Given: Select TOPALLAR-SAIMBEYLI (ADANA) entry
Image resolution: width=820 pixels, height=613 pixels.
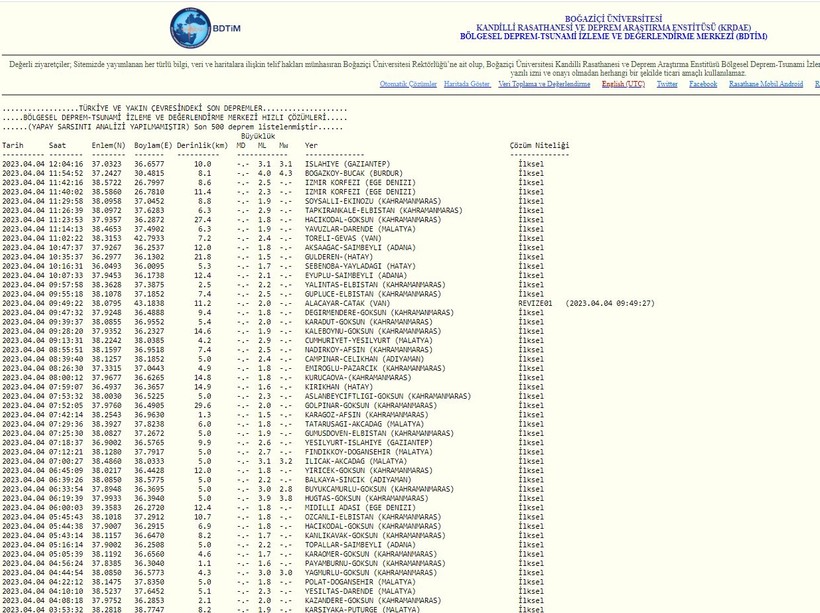Looking at the screenshot, I should 360,544.
